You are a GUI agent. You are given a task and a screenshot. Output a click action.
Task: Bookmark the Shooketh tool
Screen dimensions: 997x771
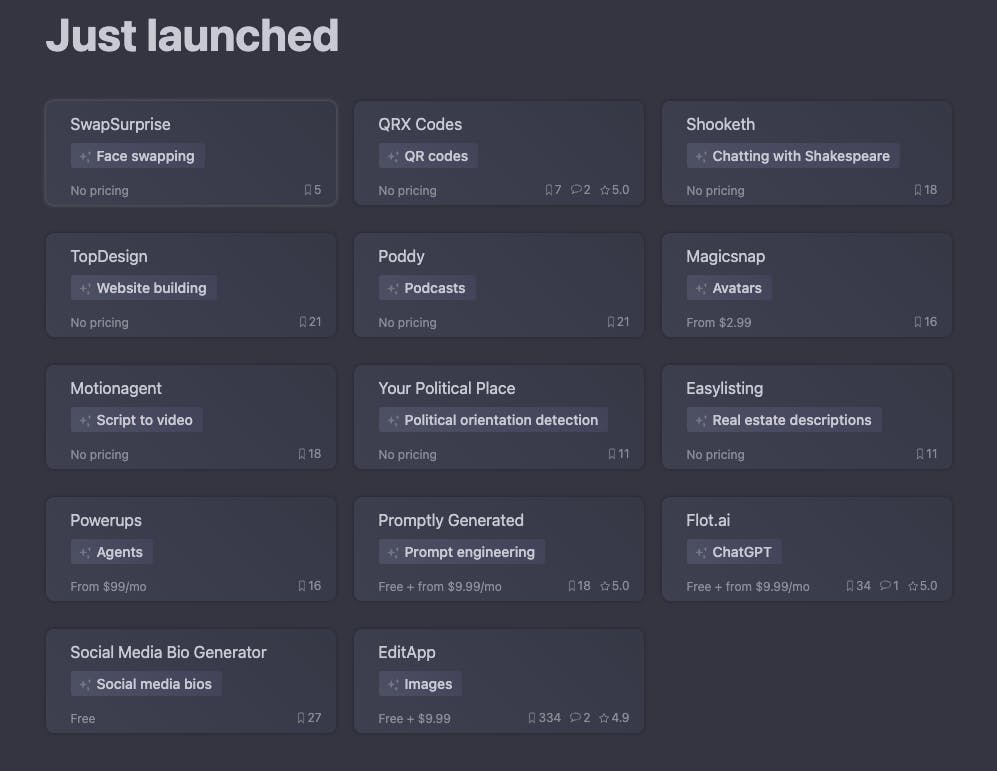pos(918,190)
